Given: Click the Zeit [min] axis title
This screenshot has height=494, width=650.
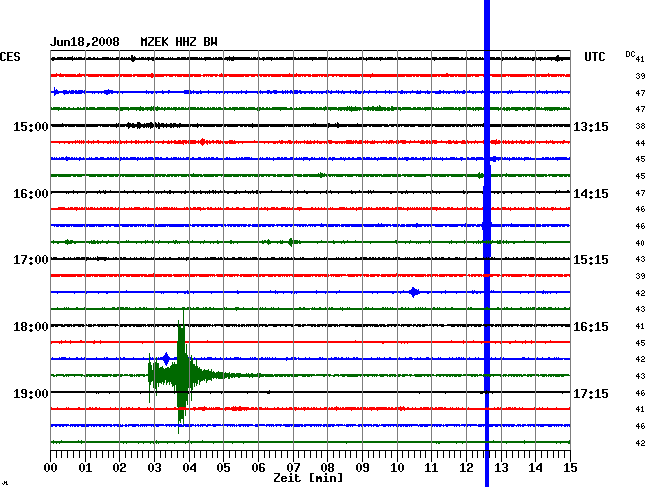Looking at the screenshot, I should (x=309, y=479).
